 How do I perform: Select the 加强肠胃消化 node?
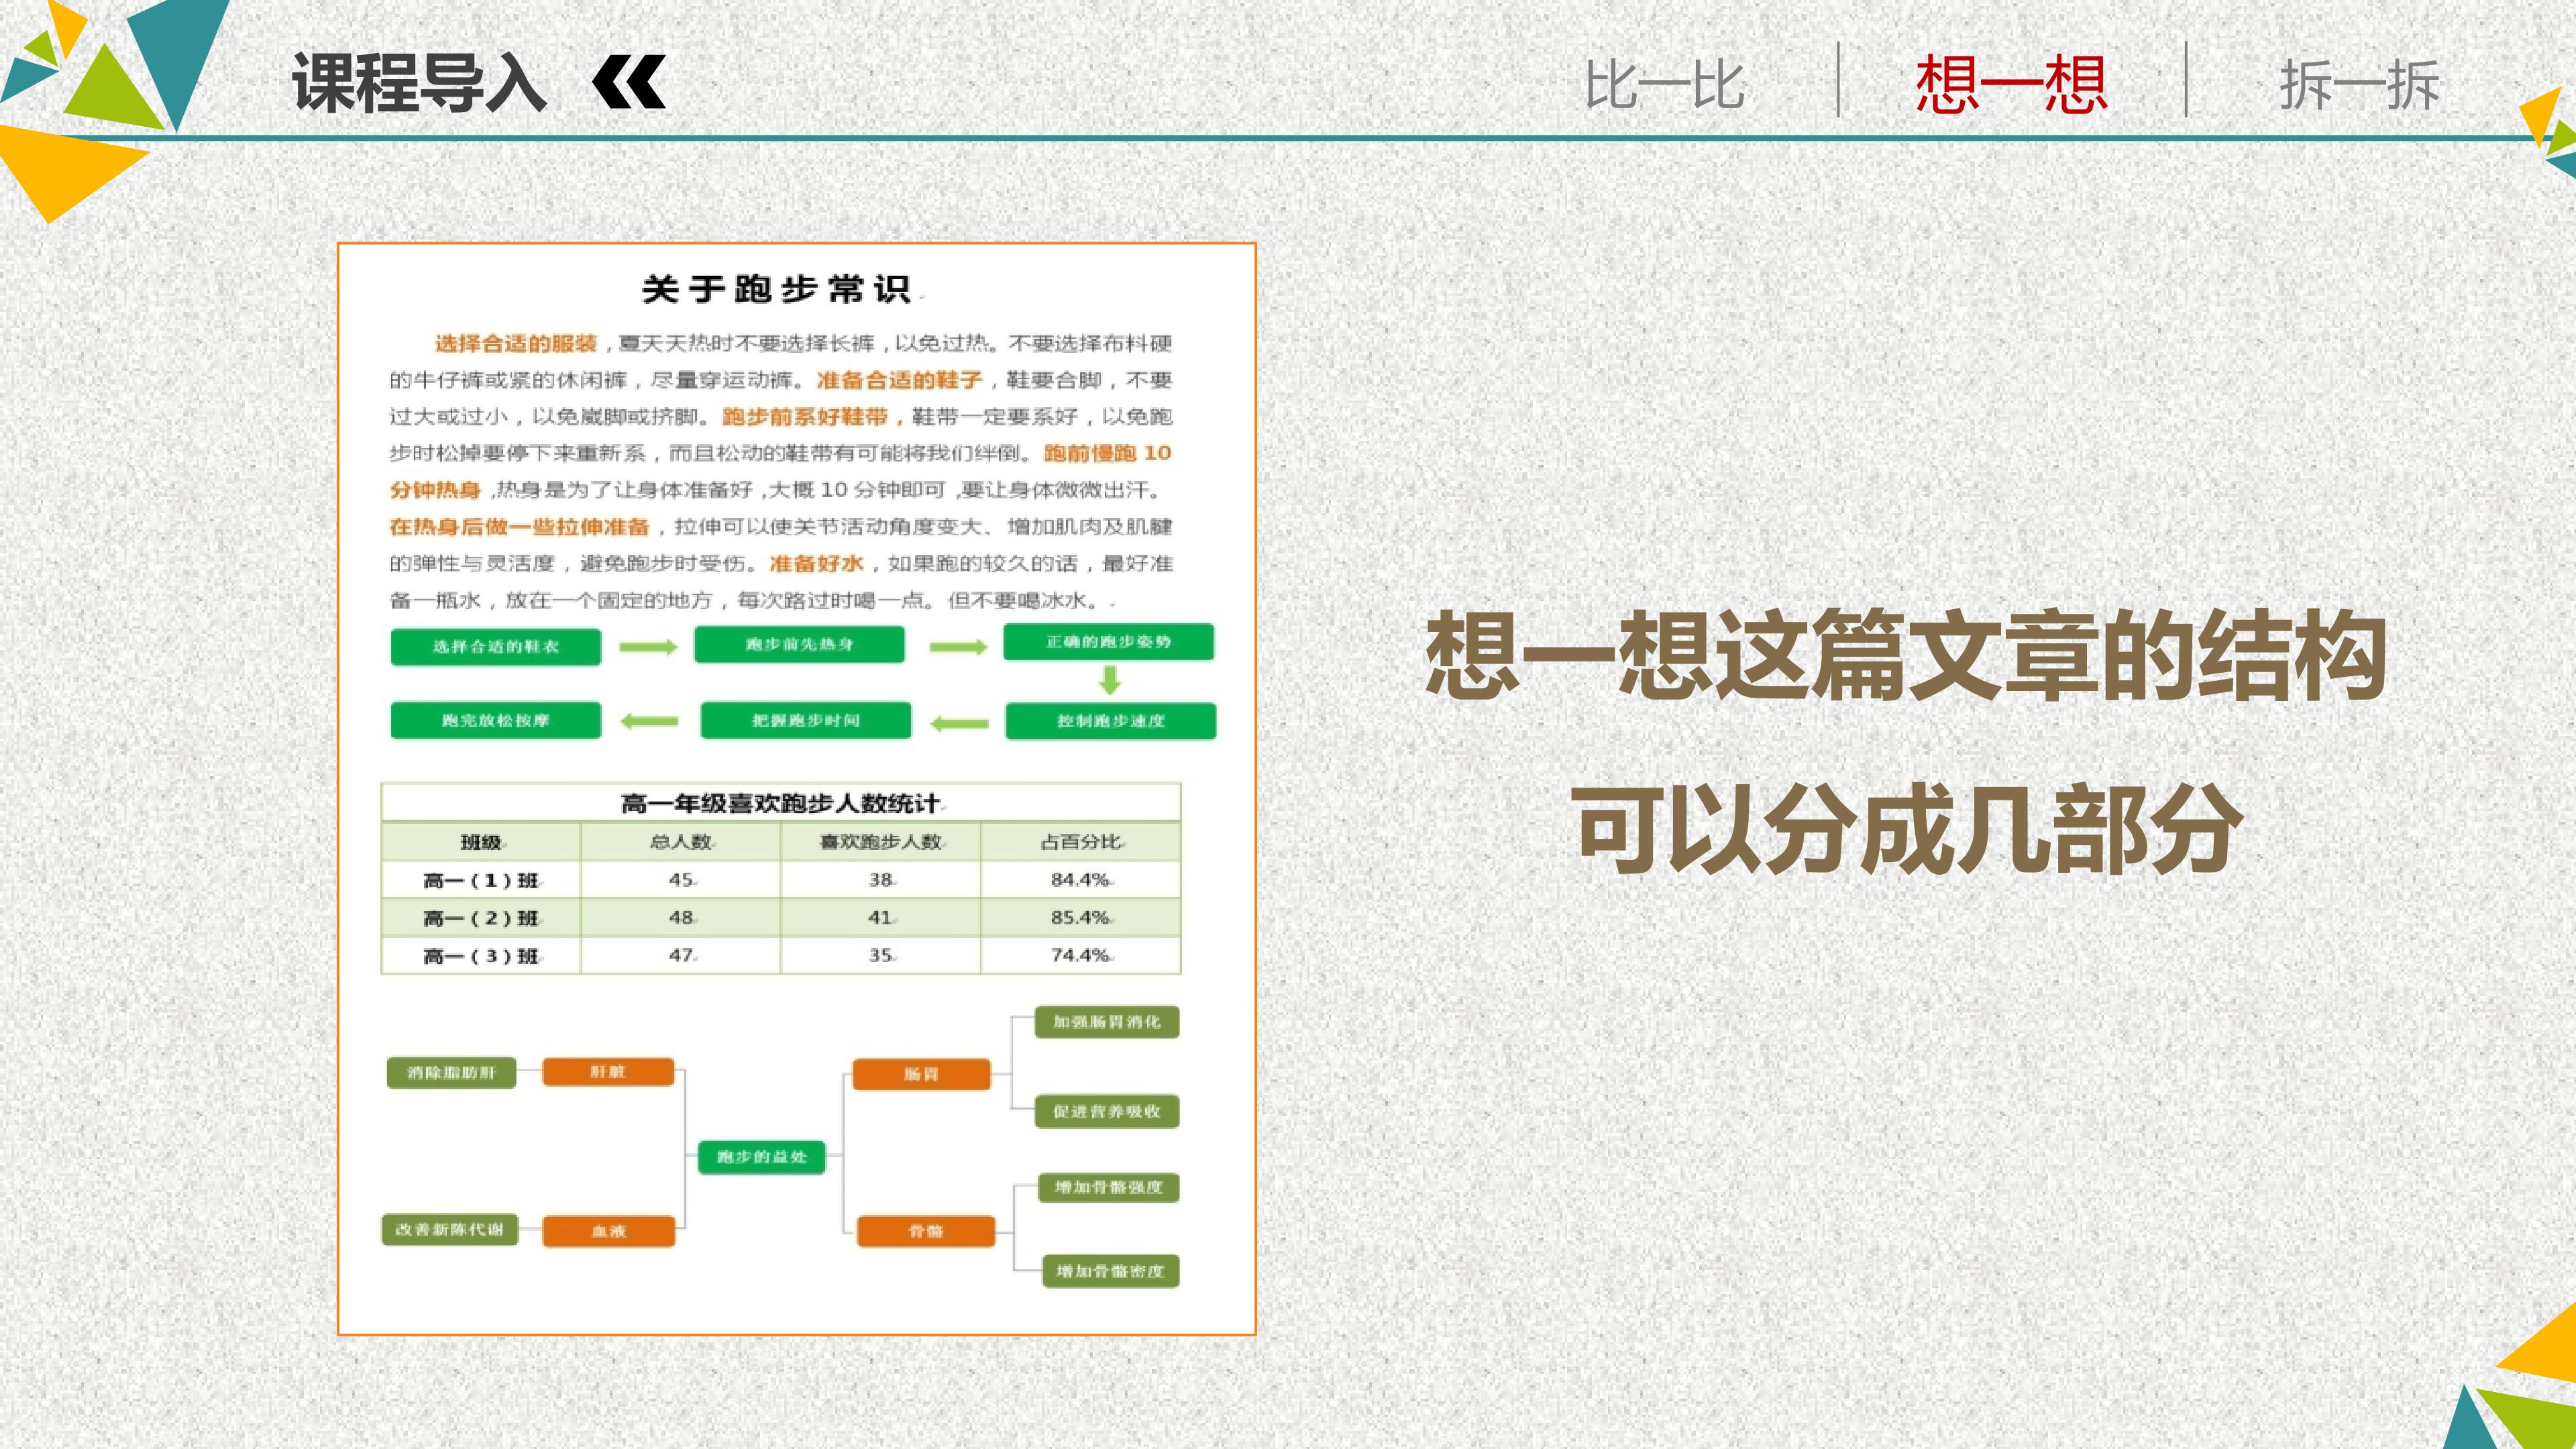(x=1107, y=1022)
